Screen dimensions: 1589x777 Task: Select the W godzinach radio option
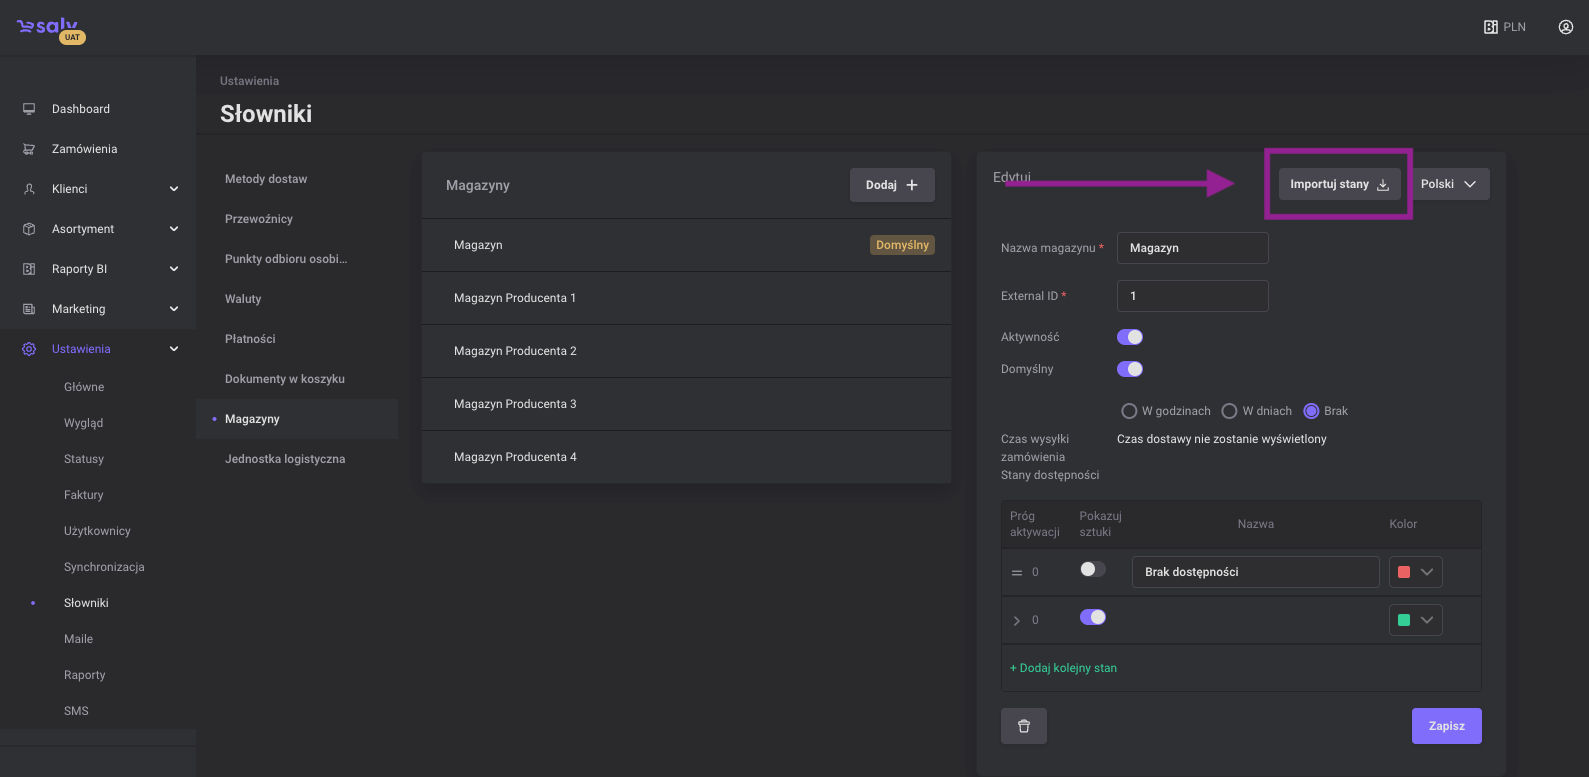(1129, 411)
